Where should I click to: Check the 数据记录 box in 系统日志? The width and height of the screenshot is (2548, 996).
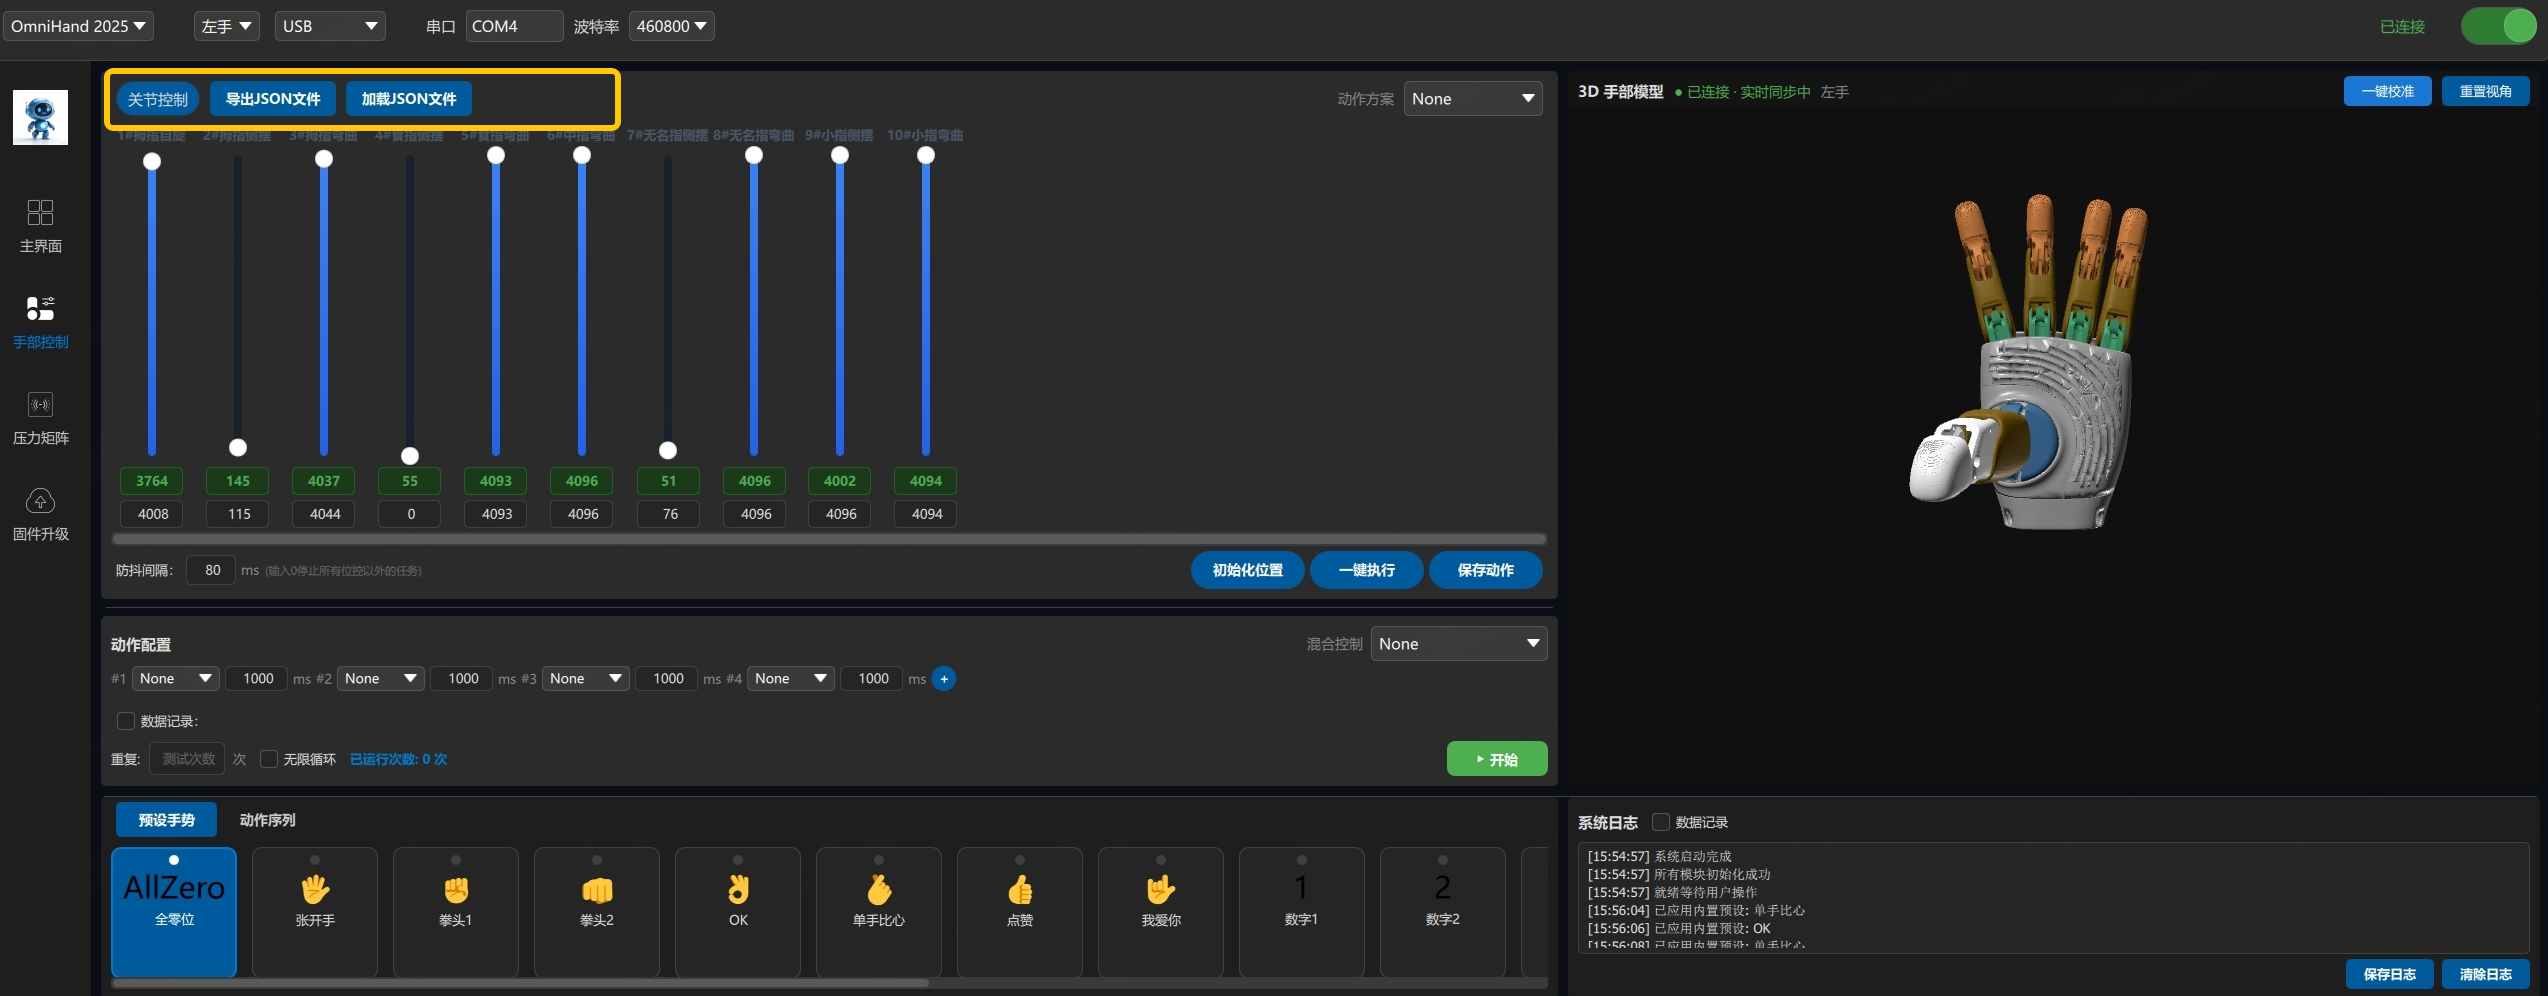(x=1661, y=822)
